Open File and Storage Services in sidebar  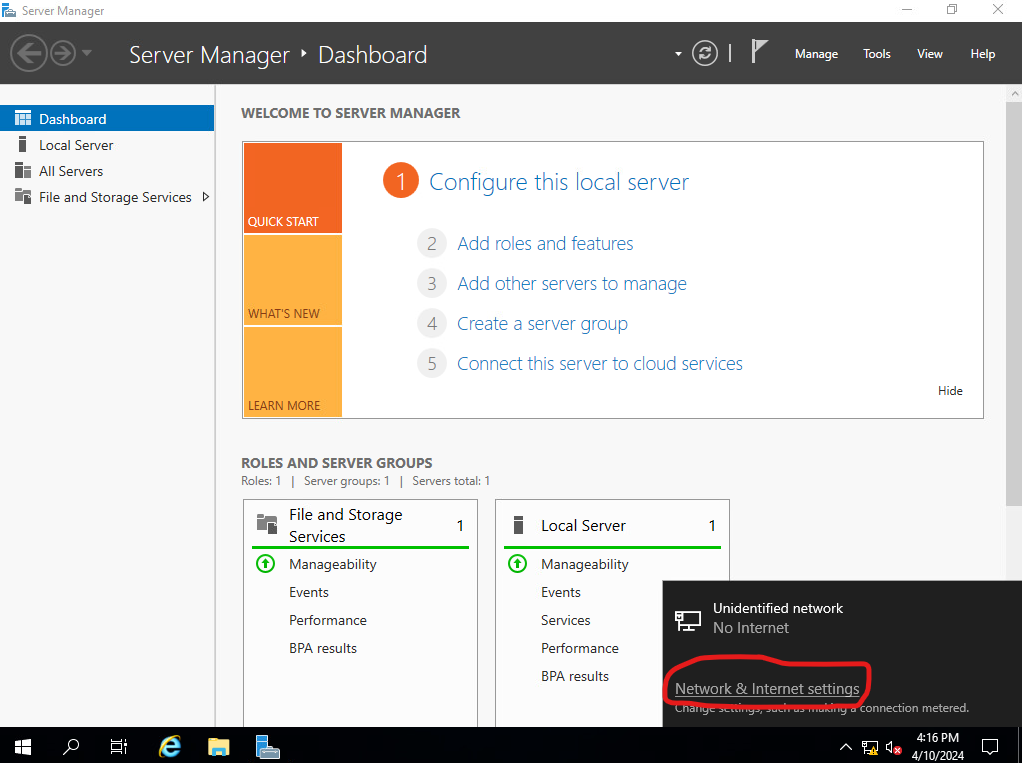point(107,197)
